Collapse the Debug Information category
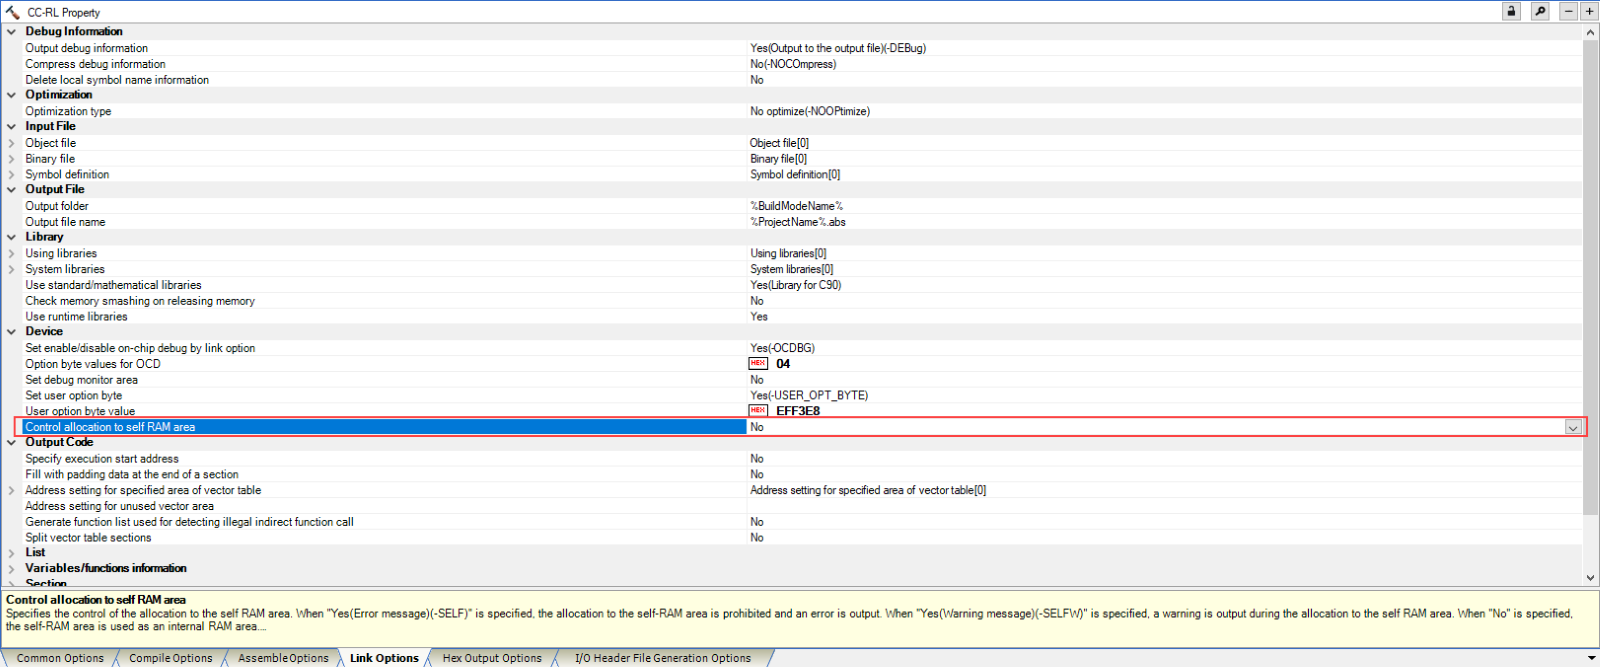Image resolution: width=1600 pixels, height=667 pixels. coord(11,32)
